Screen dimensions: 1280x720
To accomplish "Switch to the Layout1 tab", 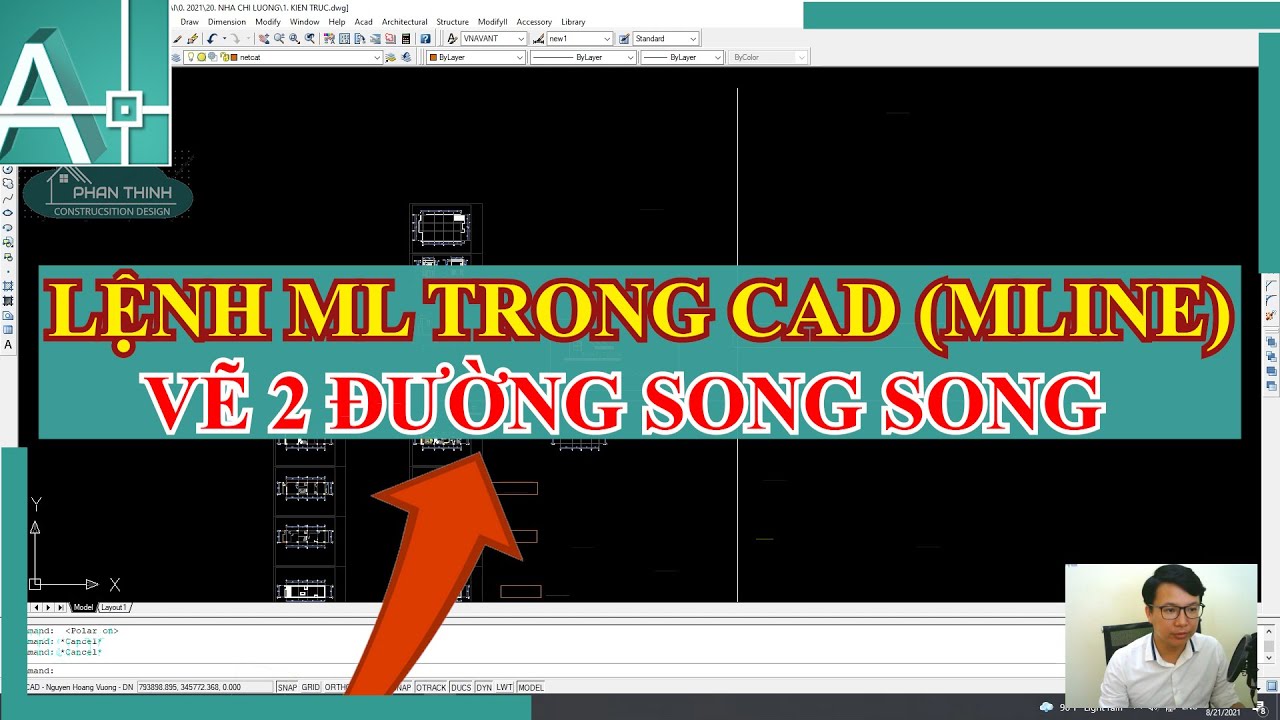I will (x=113, y=607).
